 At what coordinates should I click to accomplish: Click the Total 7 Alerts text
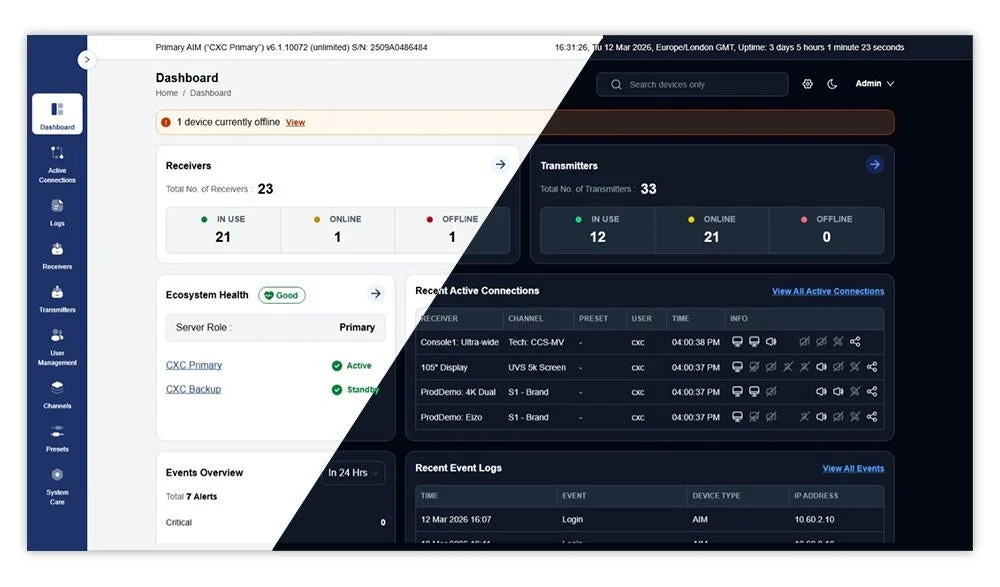tap(191, 496)
